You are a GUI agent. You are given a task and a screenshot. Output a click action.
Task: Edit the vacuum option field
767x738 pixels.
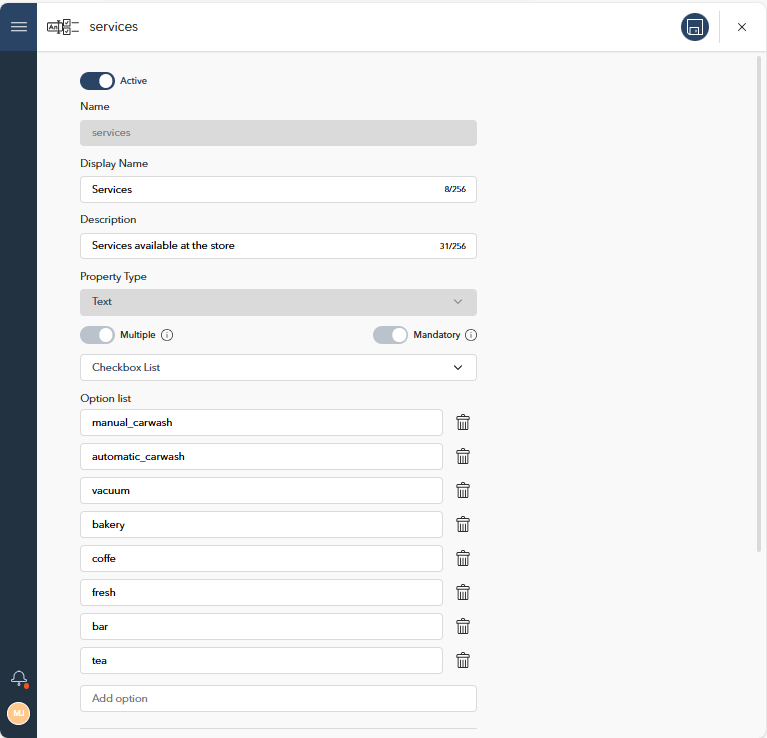[x=261, y=491]
